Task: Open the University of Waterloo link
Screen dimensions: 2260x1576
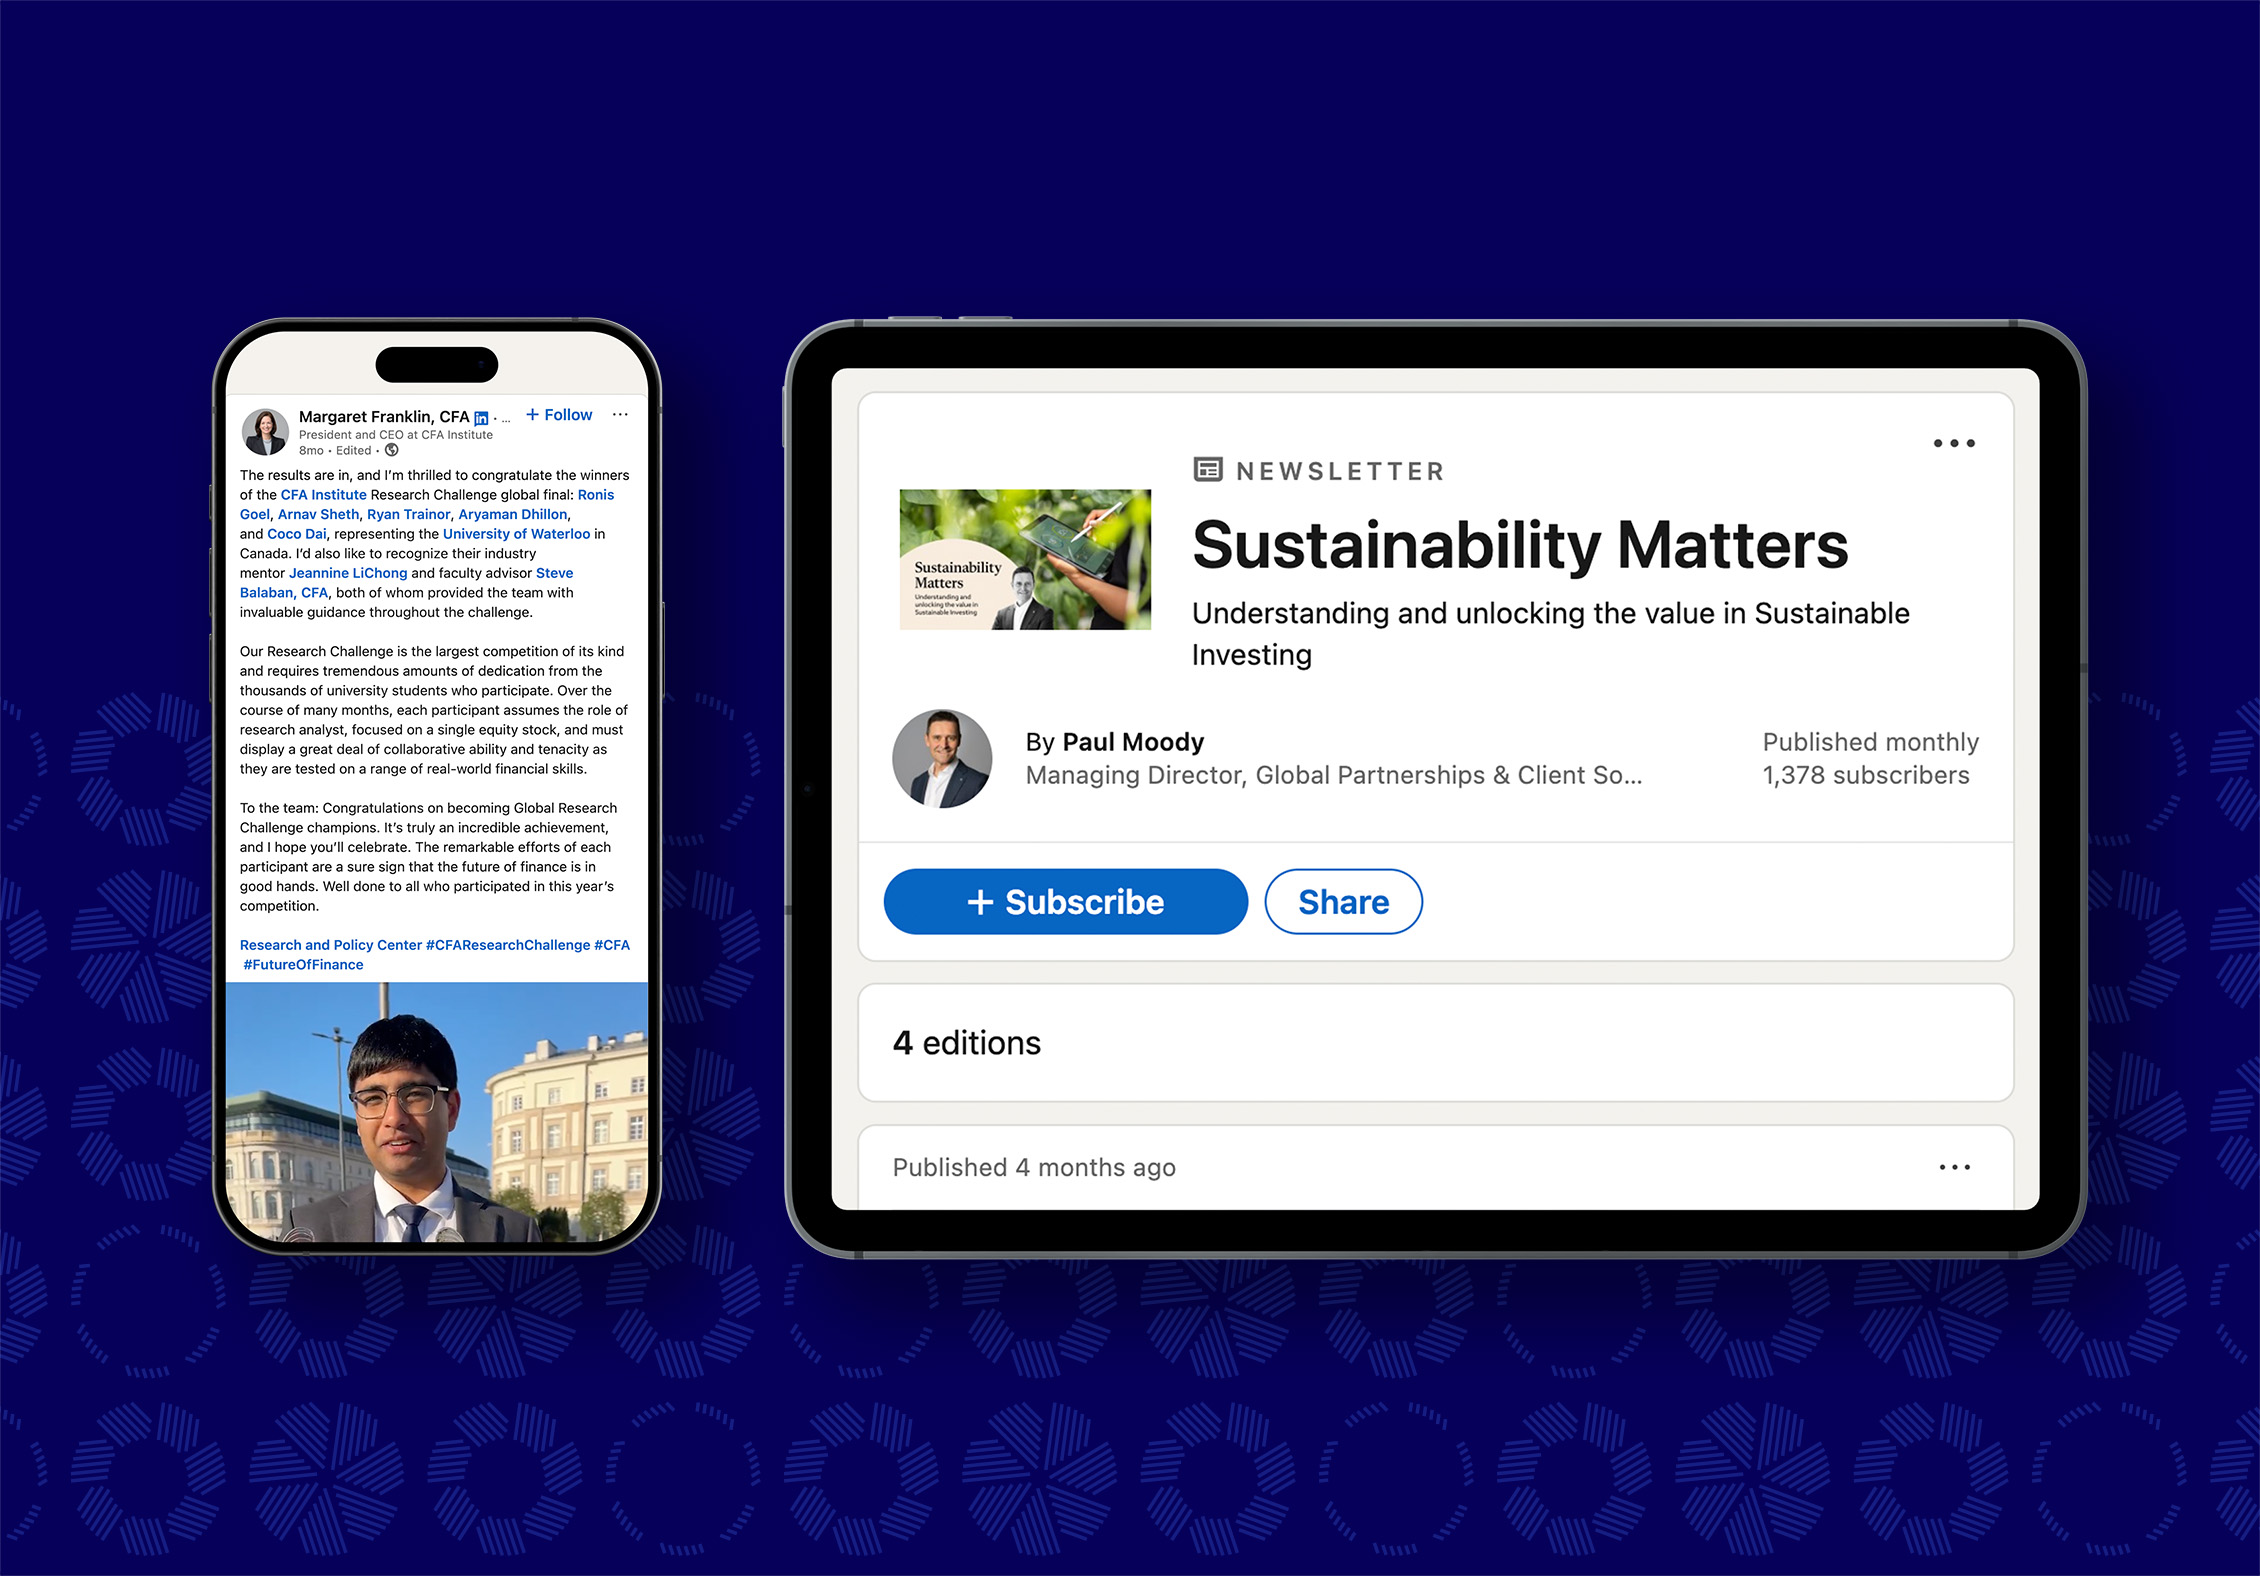Action: click(516, 534)
